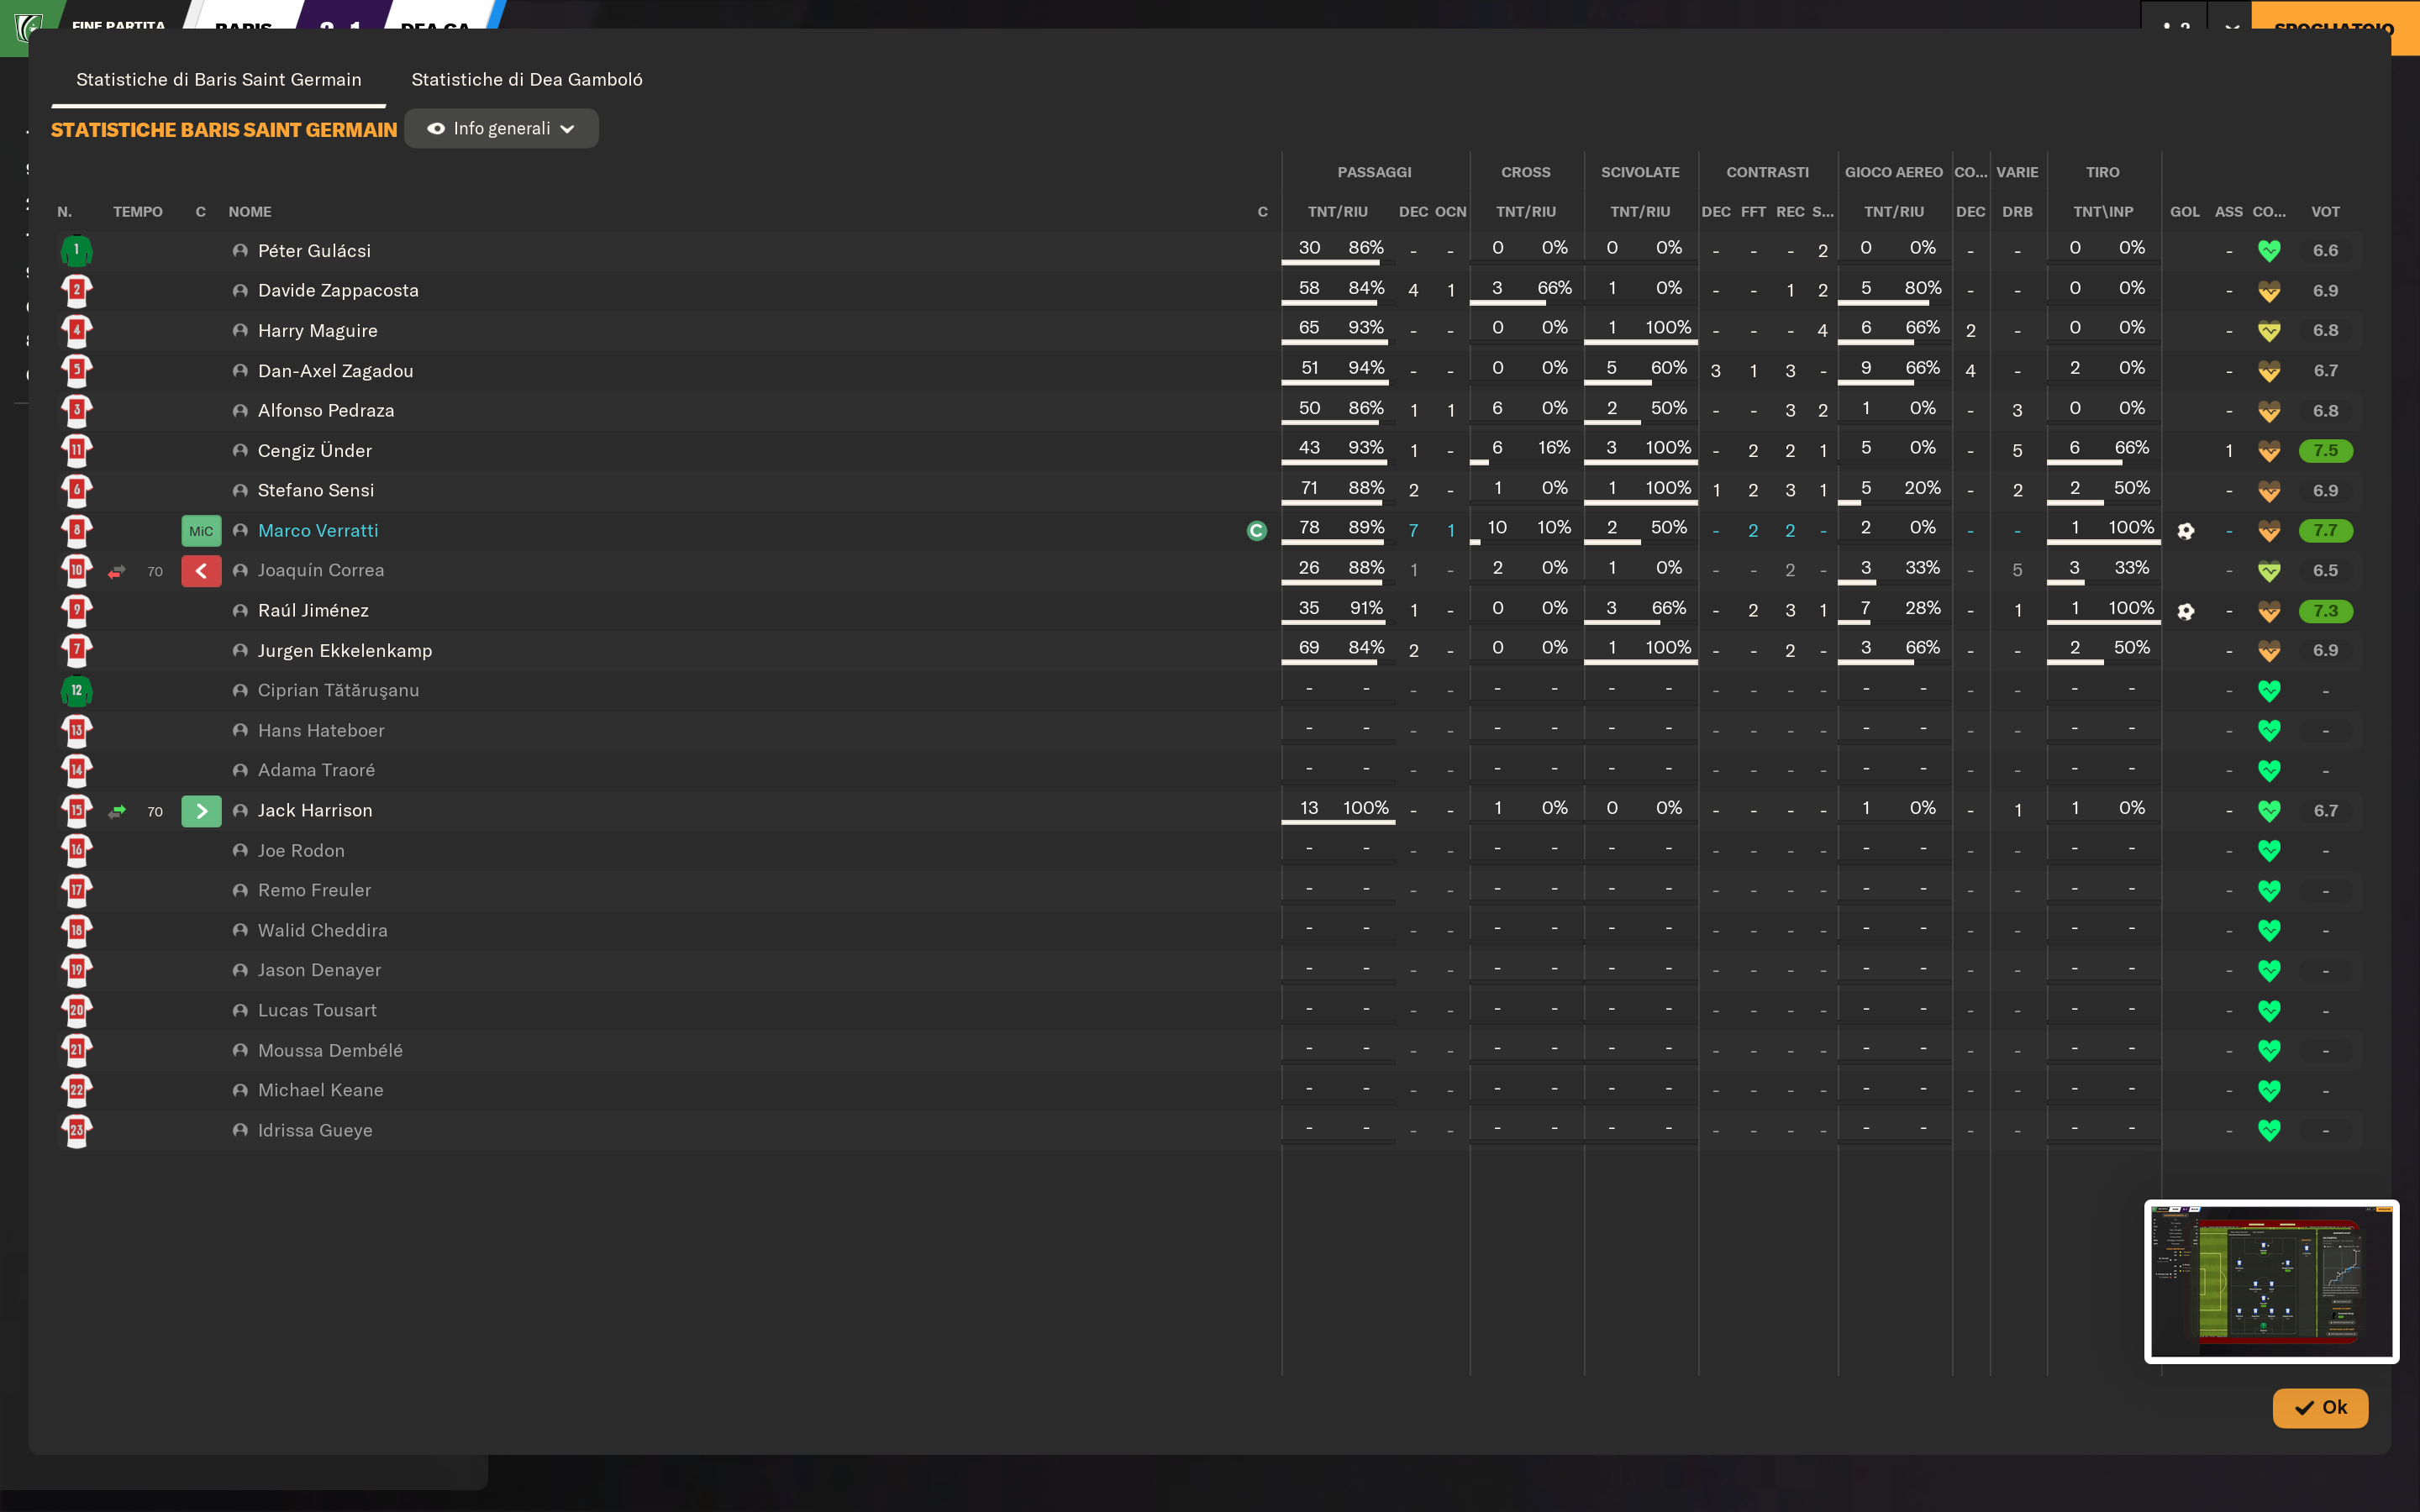Click the swap arrows icon on Correa's row
2420x1512 pixels.
(117, 571)
